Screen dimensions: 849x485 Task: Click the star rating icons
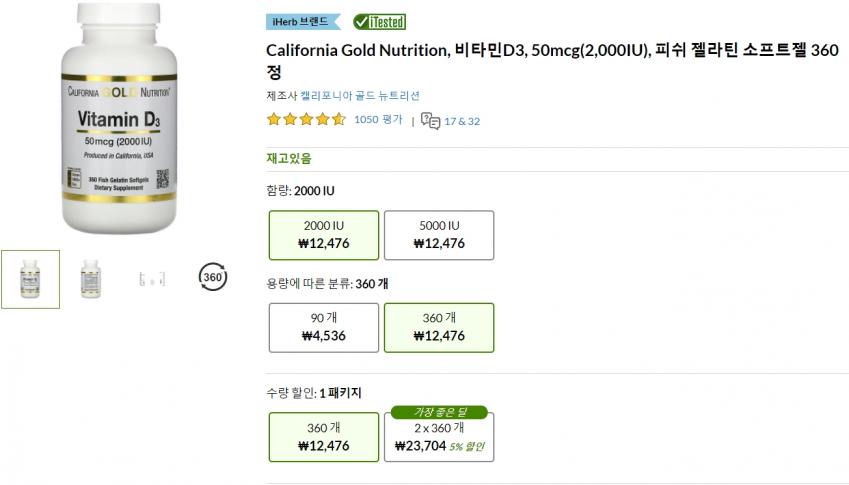click(306, 120)
